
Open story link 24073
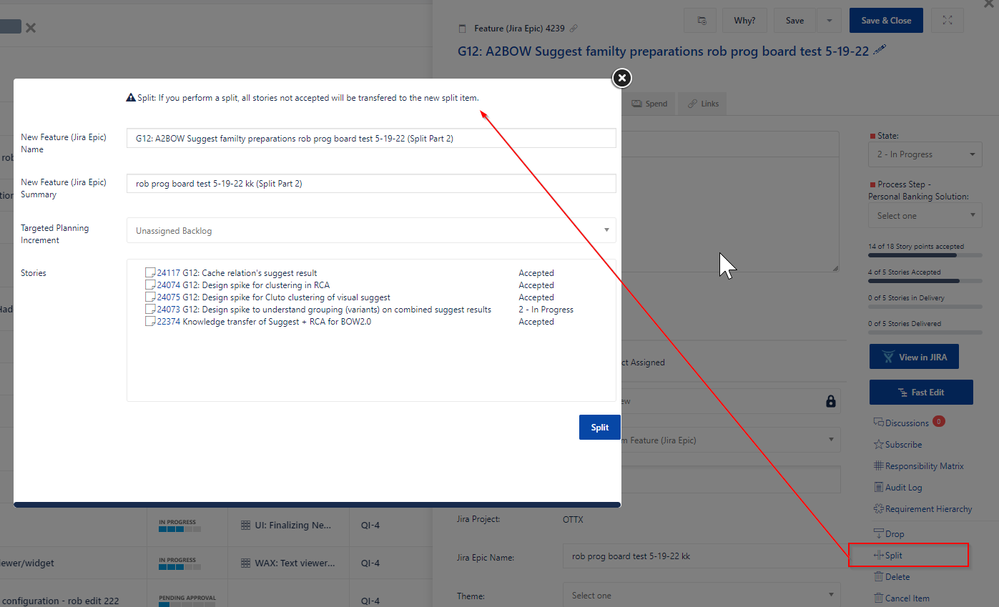[x=169, y=310]
